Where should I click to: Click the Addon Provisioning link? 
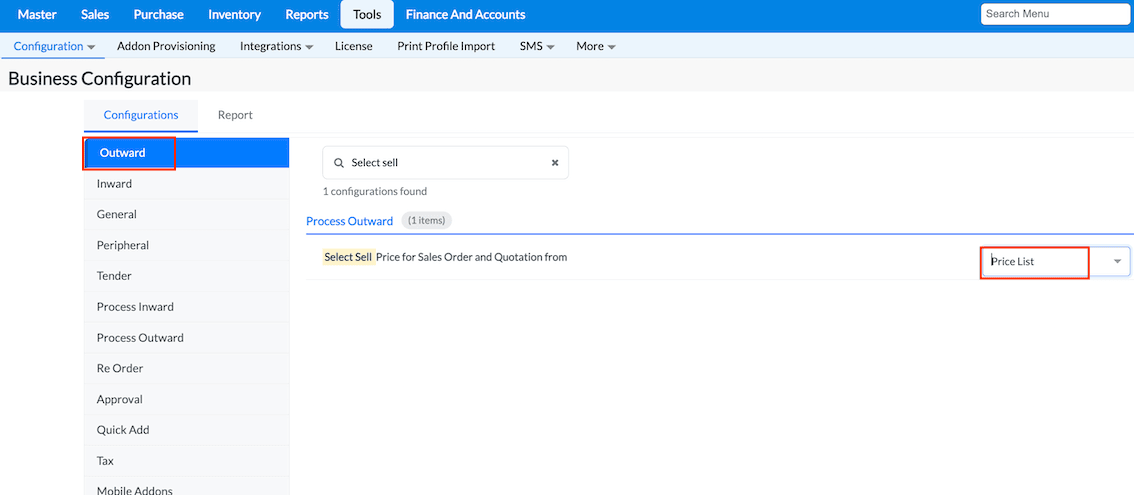pyautogui.click(x=166, y=46)
